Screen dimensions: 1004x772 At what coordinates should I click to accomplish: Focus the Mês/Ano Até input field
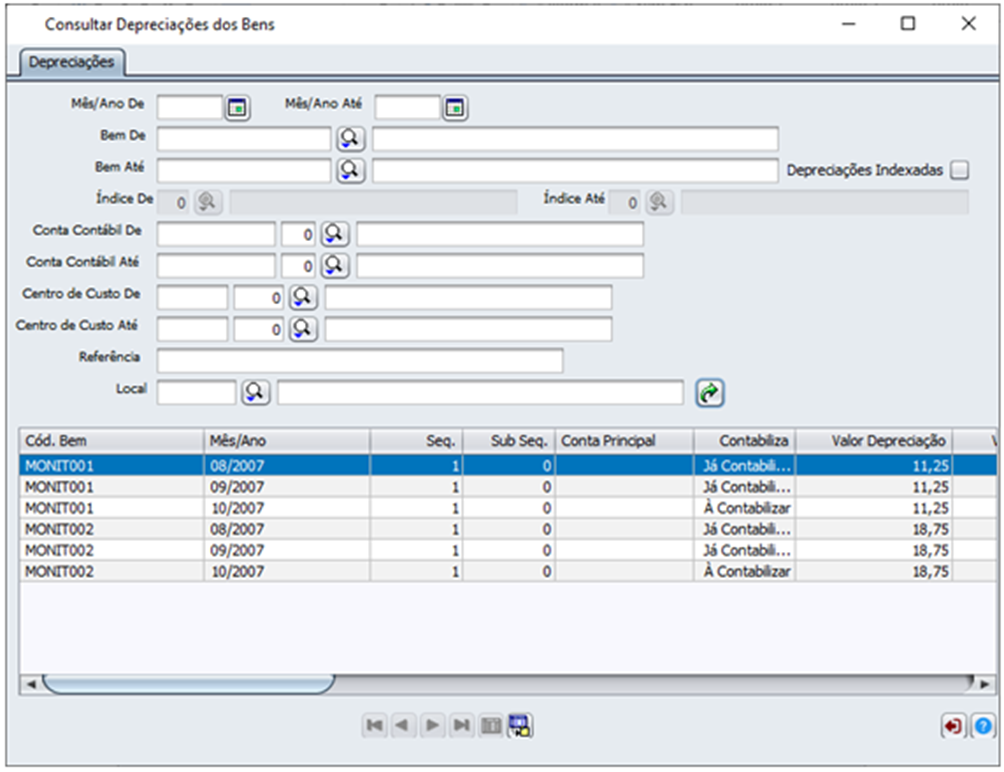tap(407, 108)
